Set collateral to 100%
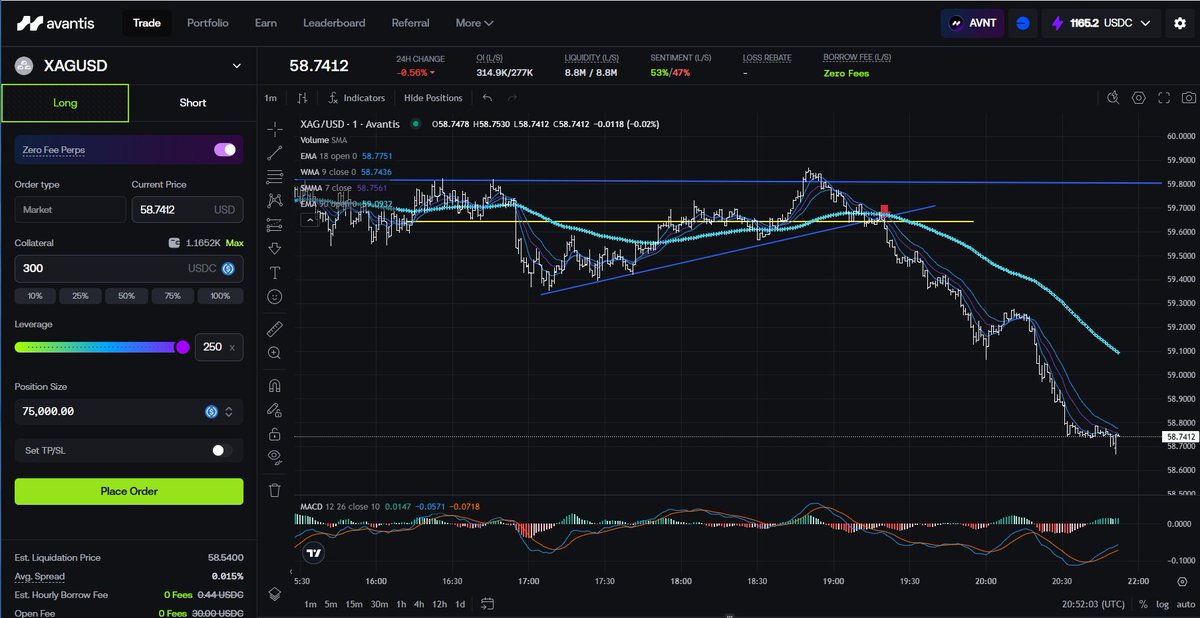This screenshot has width=1200, height=618. point(220,296)
